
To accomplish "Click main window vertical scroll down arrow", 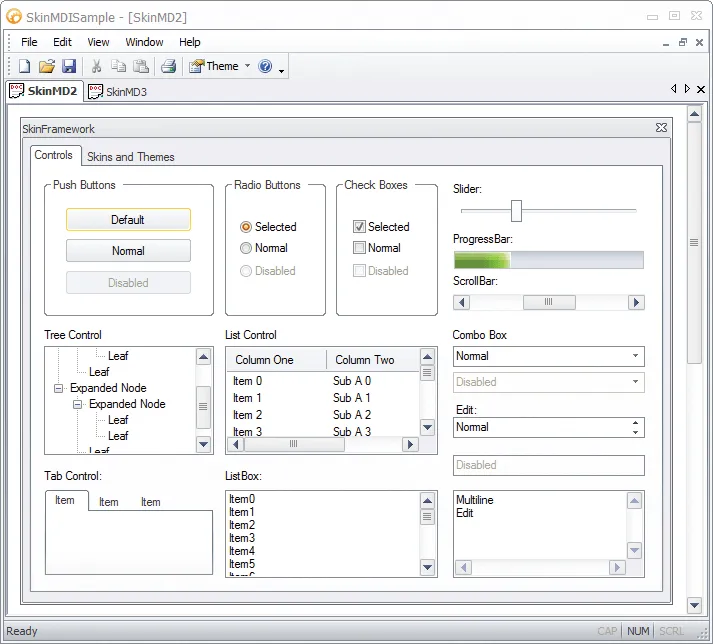I will click(694, 605).
